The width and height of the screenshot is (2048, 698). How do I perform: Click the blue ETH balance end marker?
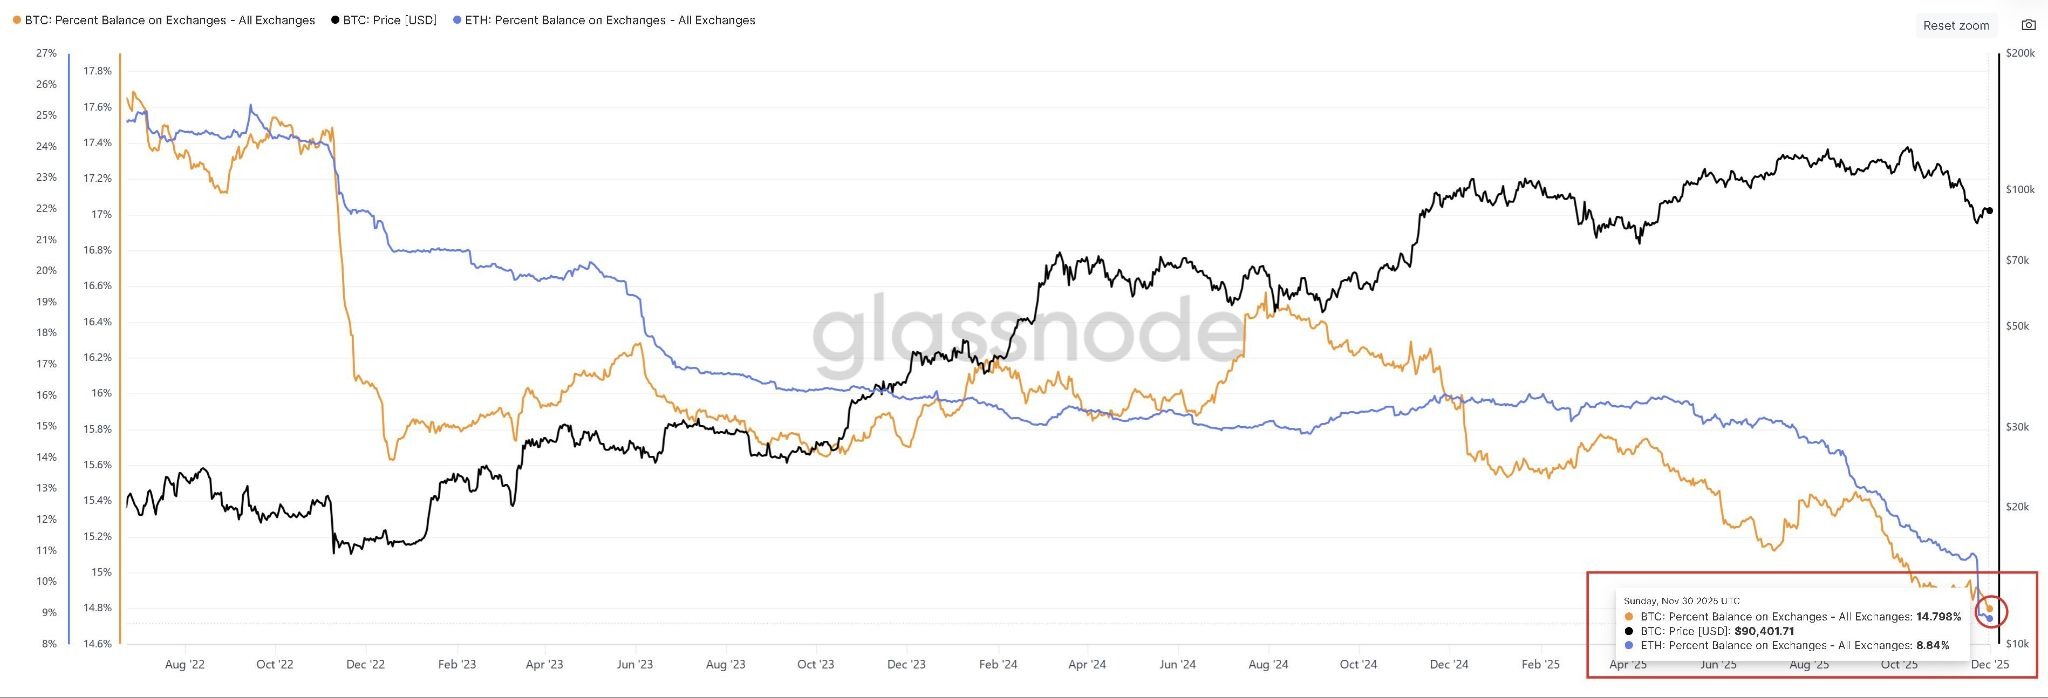point(1990,619)
